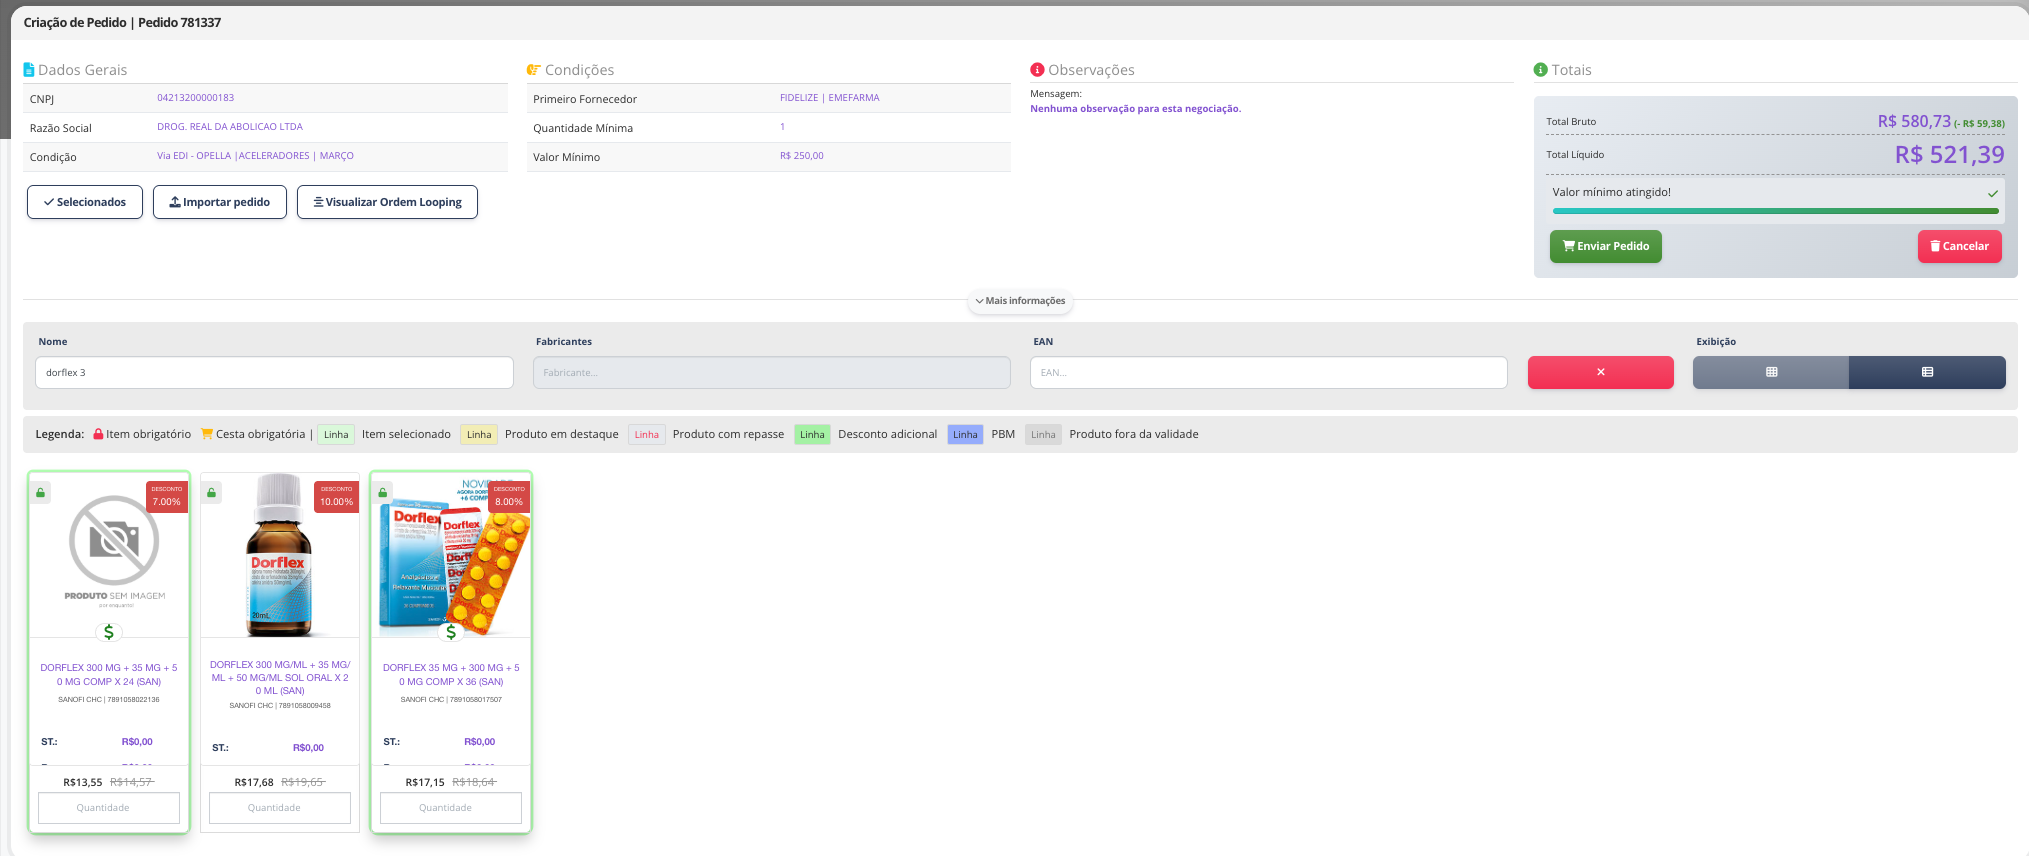Image resolution: width=2029 pixels, height=856 pixels.
Task: Click 10.00% discount badge
Action: 337,497
